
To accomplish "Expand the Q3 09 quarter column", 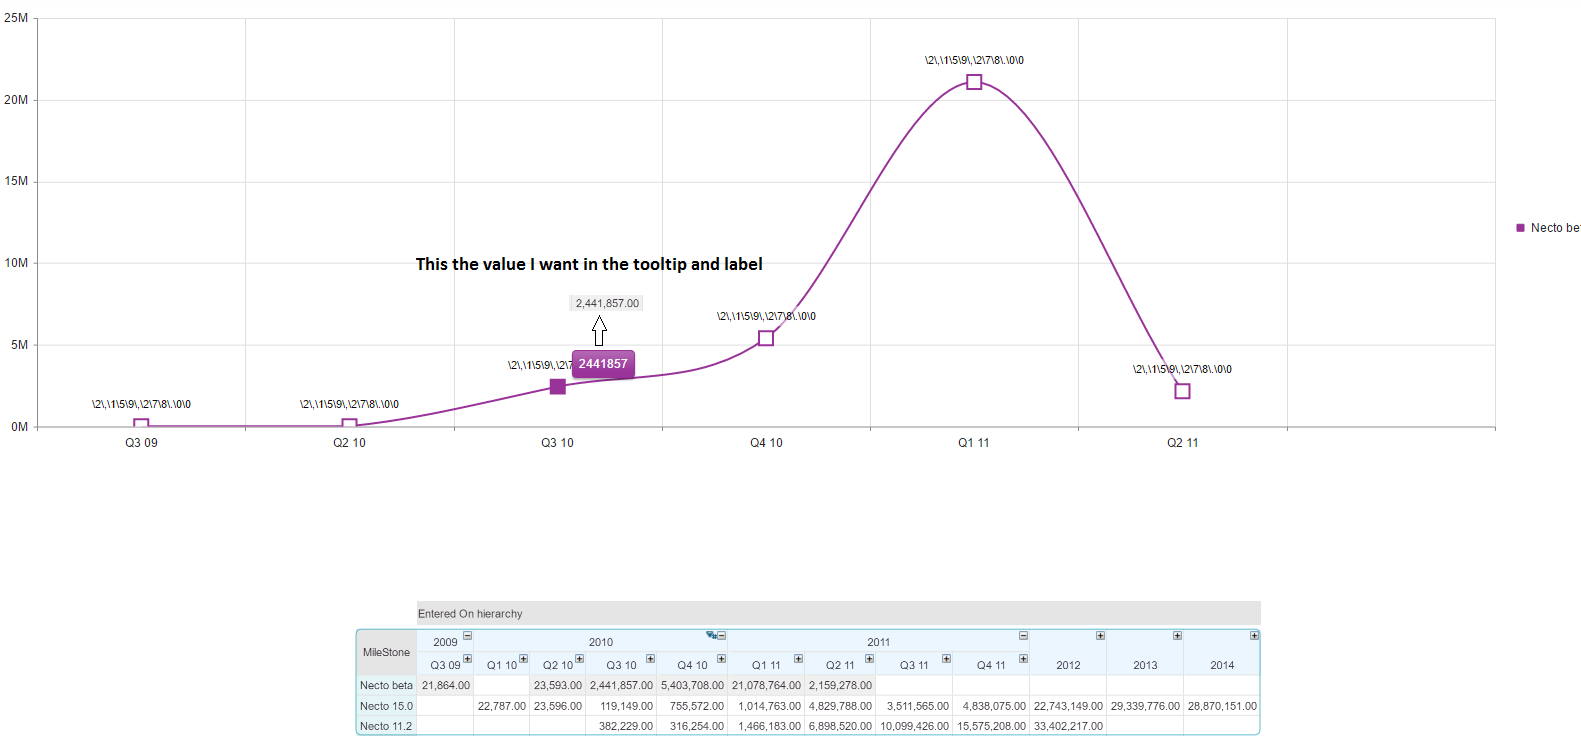I will (x=467, y=659).
